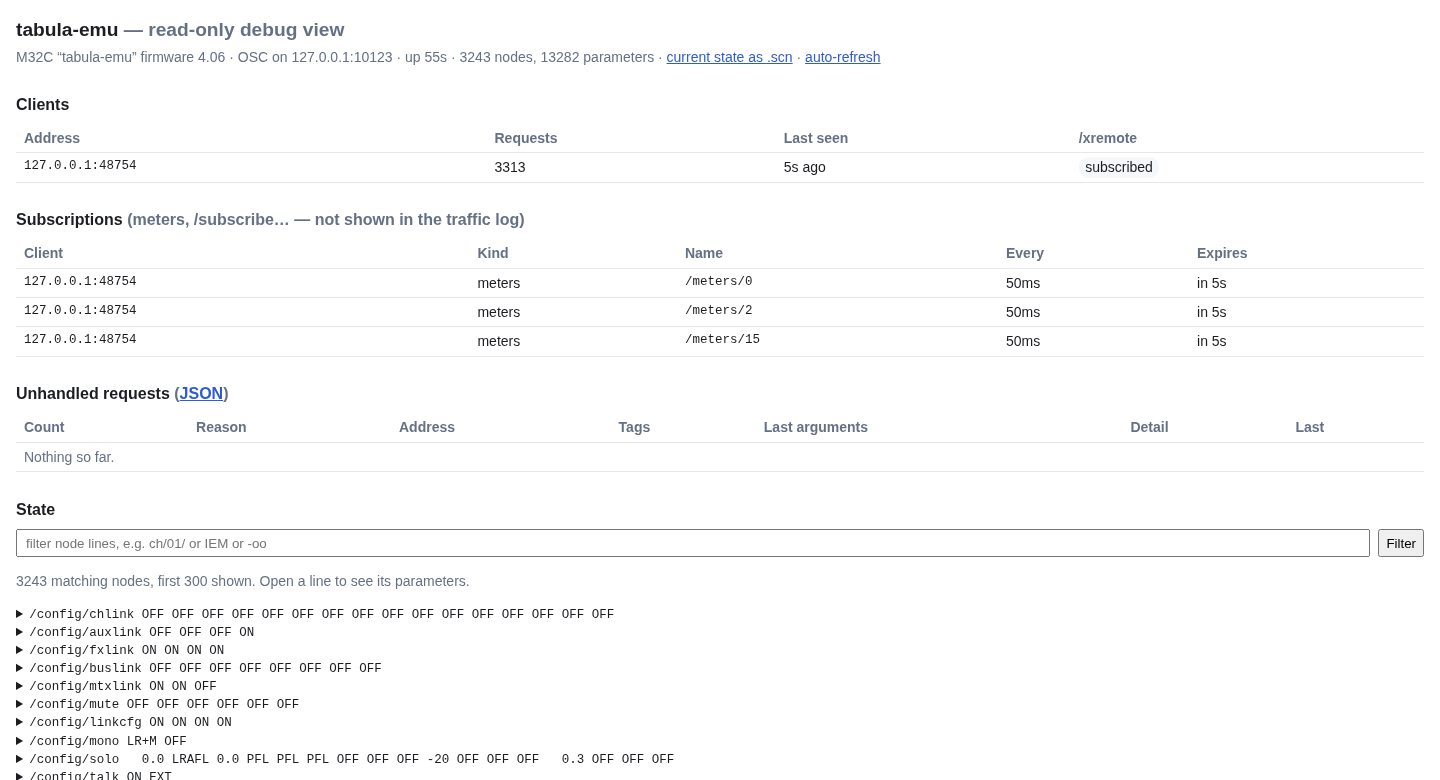
Task: Select the Nothing so far message
Action: click(x=69, y=457)
